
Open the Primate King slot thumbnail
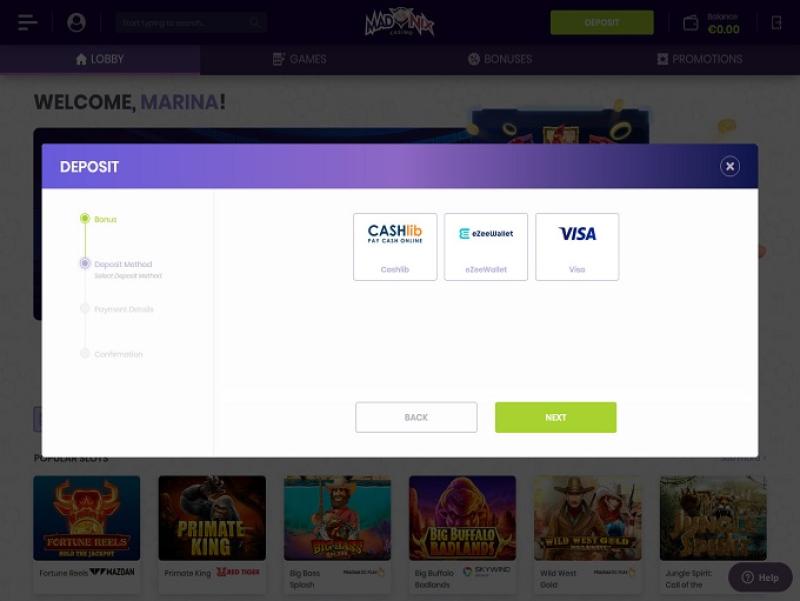[212, 518]
